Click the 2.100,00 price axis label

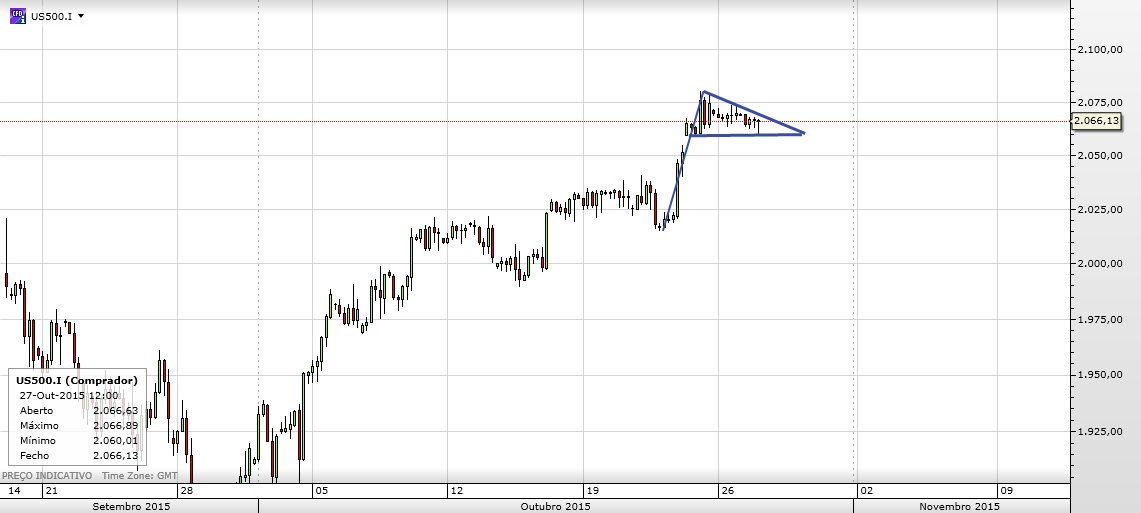(1099, 49)
